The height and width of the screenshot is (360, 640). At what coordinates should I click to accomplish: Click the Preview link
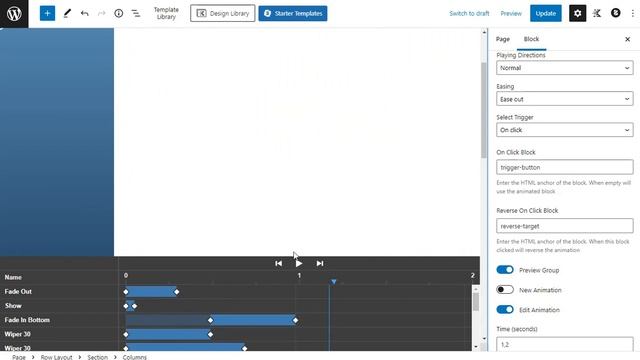(x=511, y=13)
